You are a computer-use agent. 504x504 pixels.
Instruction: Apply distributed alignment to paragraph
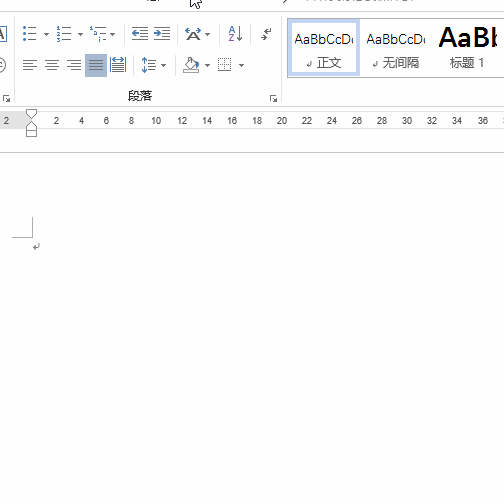click(118, 65)
